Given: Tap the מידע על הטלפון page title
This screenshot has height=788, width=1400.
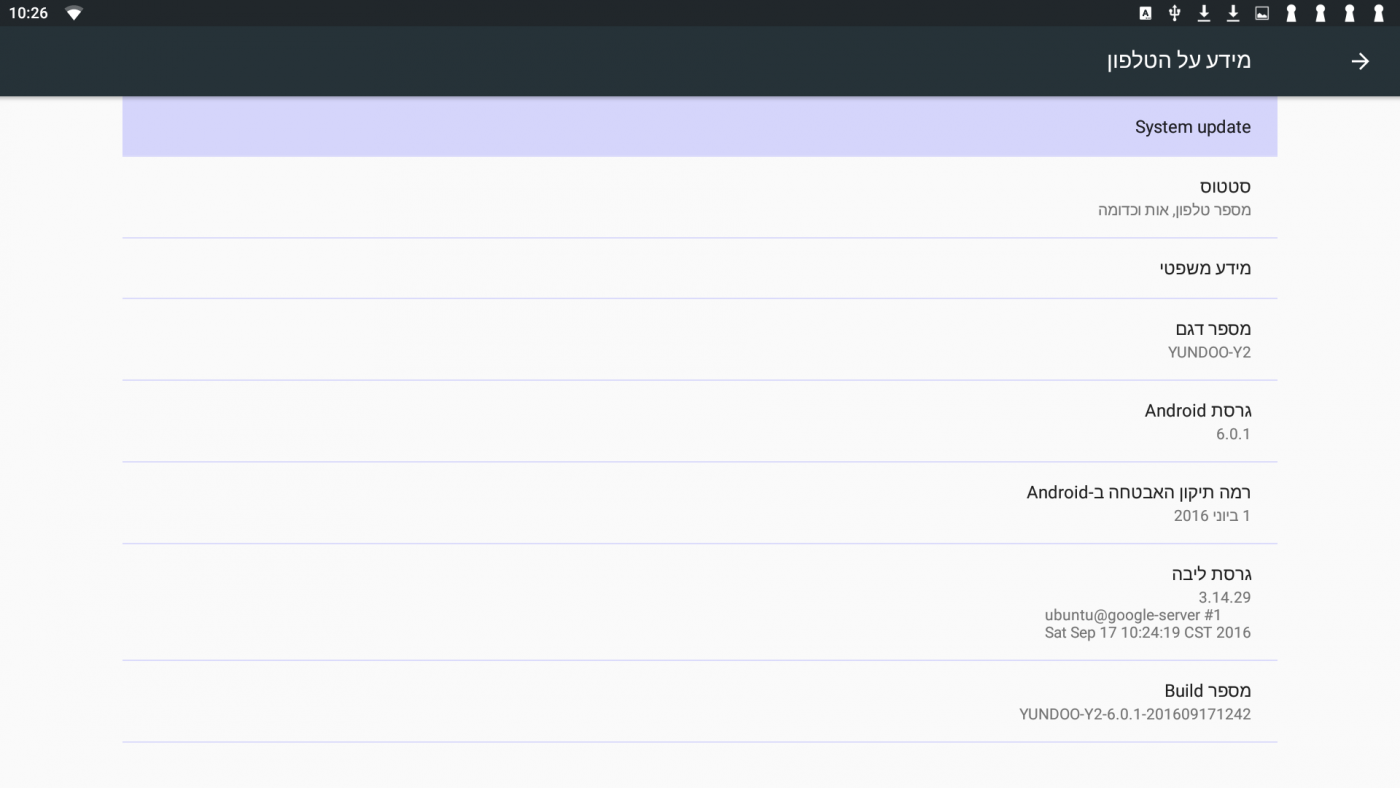Looking at the screenshot, I should pos(1178,61).
